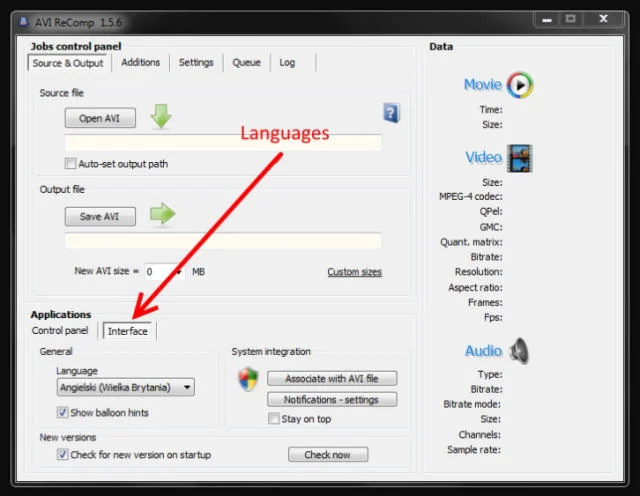Screen dimensions: 640x496
Task: Click Associate with AVI file button
Action: [332, 378]
